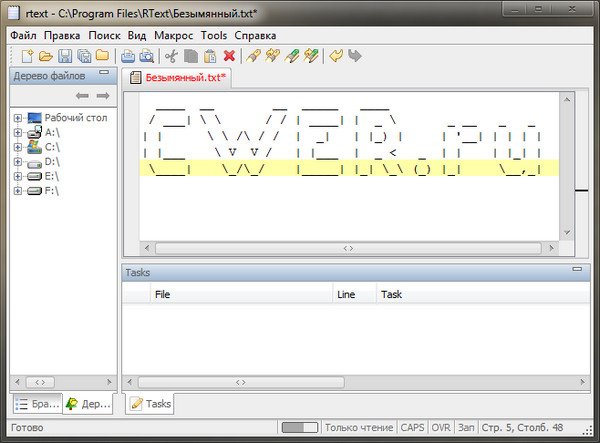Image resolution: width=600 pixels, height=443 pixels.
Task: Switch to the Дер... file tree tab
Action: [x=88, y=404]
